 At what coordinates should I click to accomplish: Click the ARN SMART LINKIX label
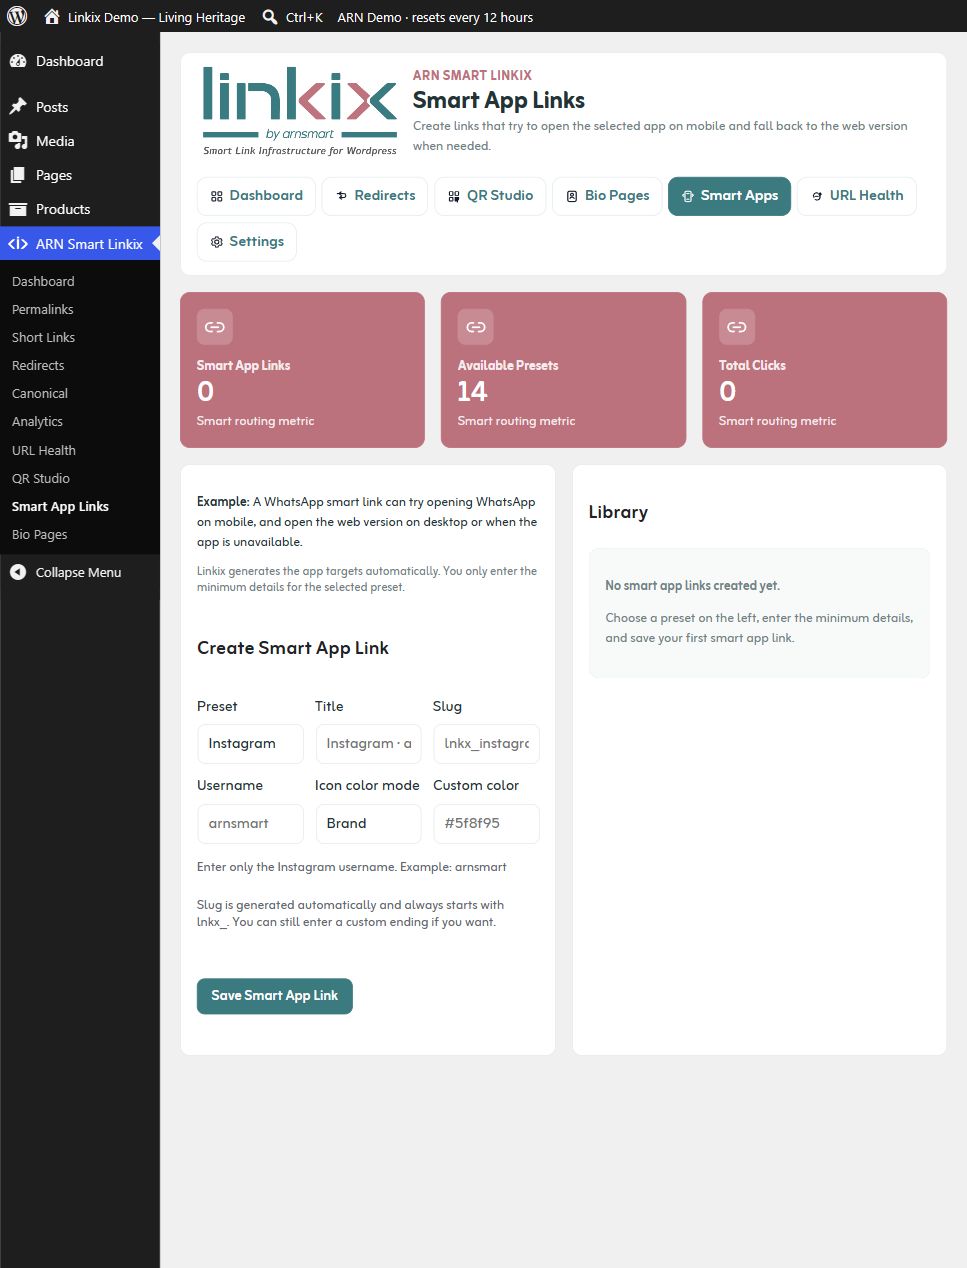click(x=472, y=75)
